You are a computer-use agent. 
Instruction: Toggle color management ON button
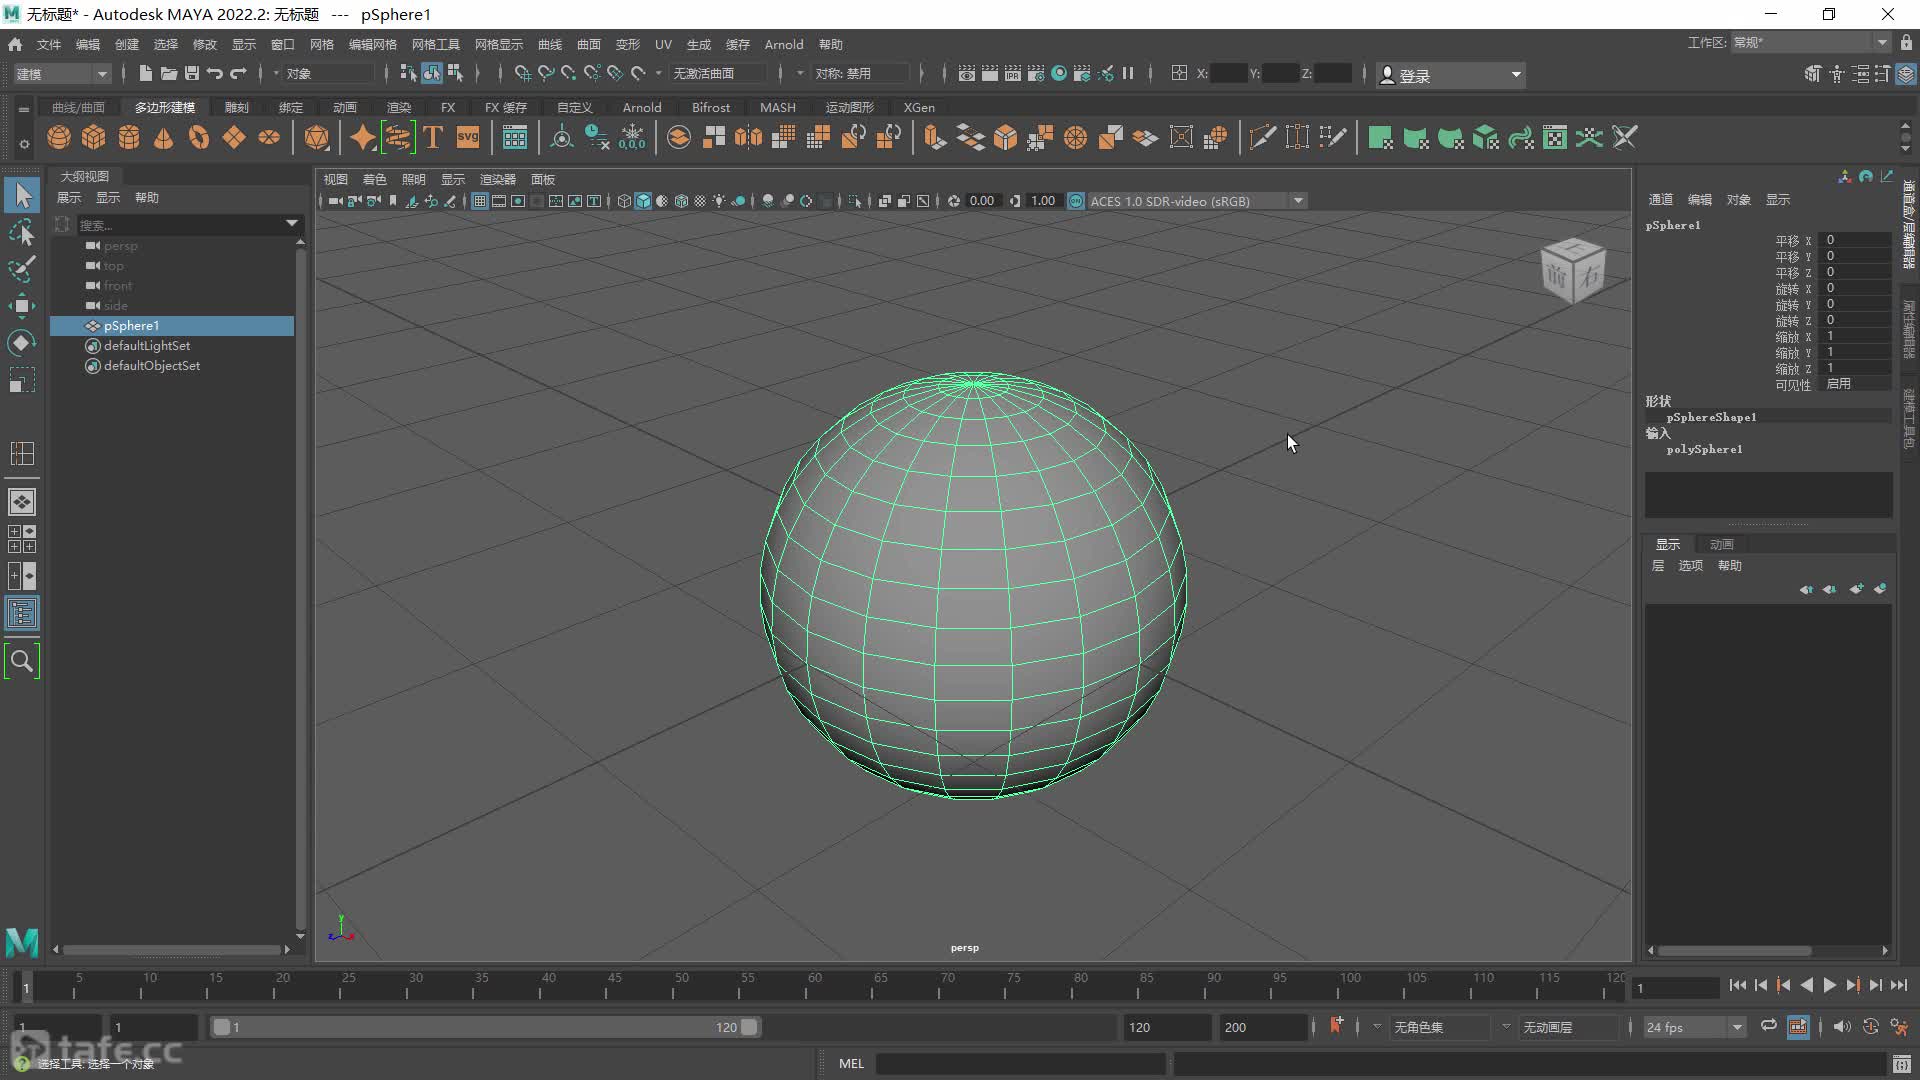pyautogui.click(x=1076, y=201)
